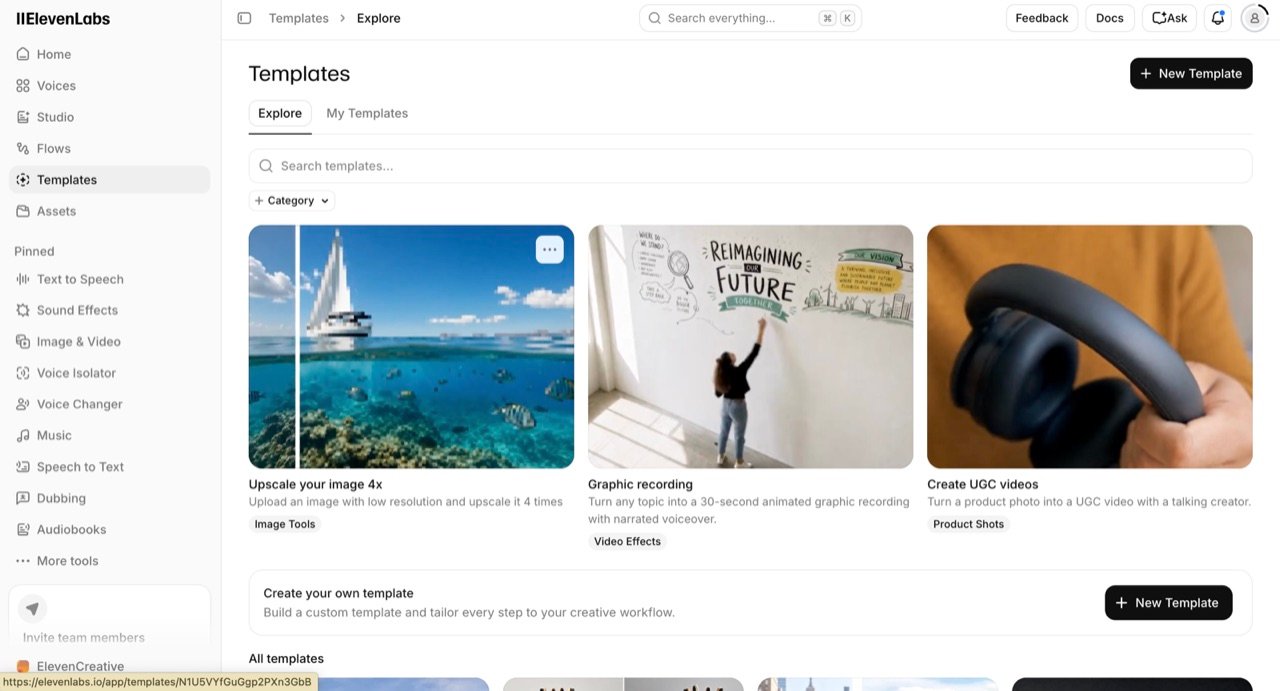
Task: Click the Upscale your image 4x title
Action: coord(316,484)
